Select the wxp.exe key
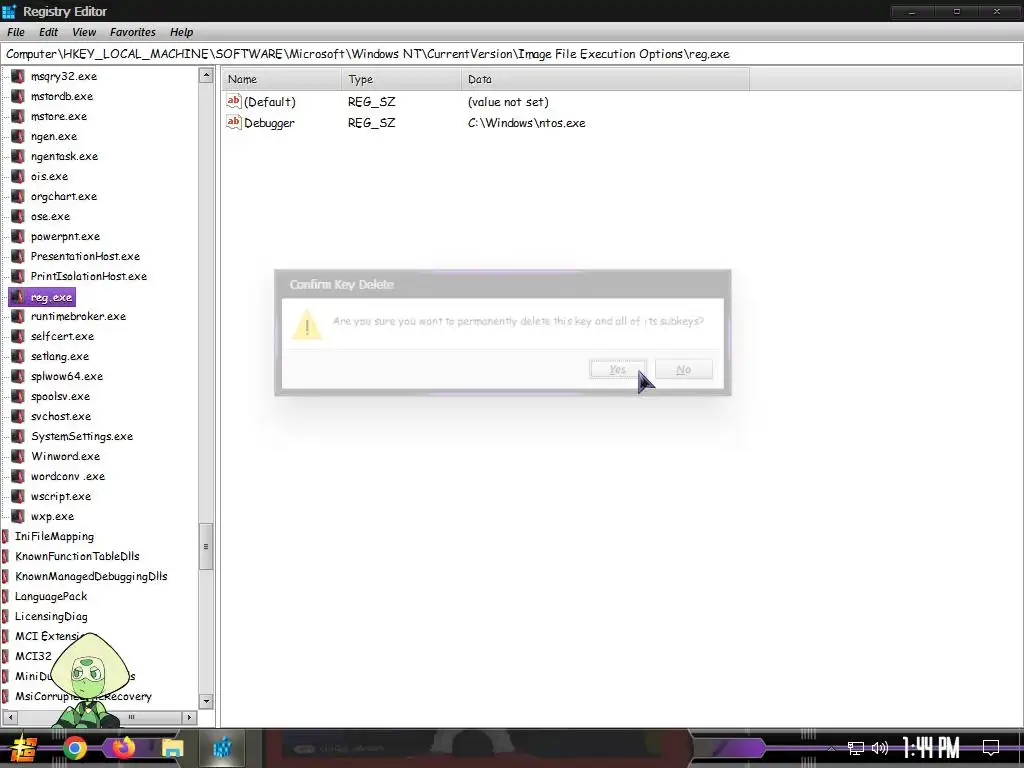The width and height of the screenshot is (1024, 768). [x=52, y=517]
